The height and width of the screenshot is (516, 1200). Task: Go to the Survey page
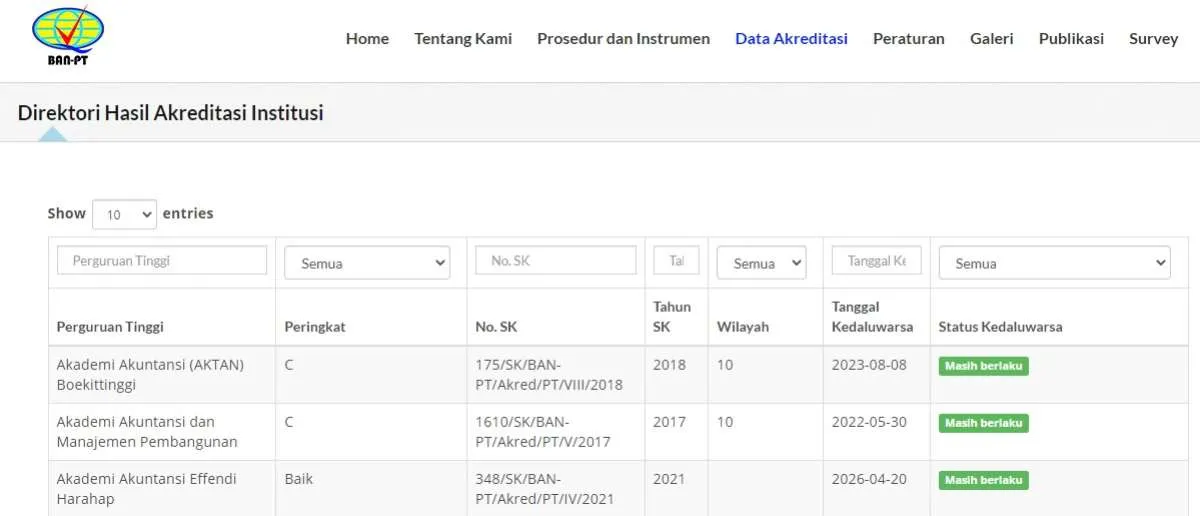coord(1153,39)
